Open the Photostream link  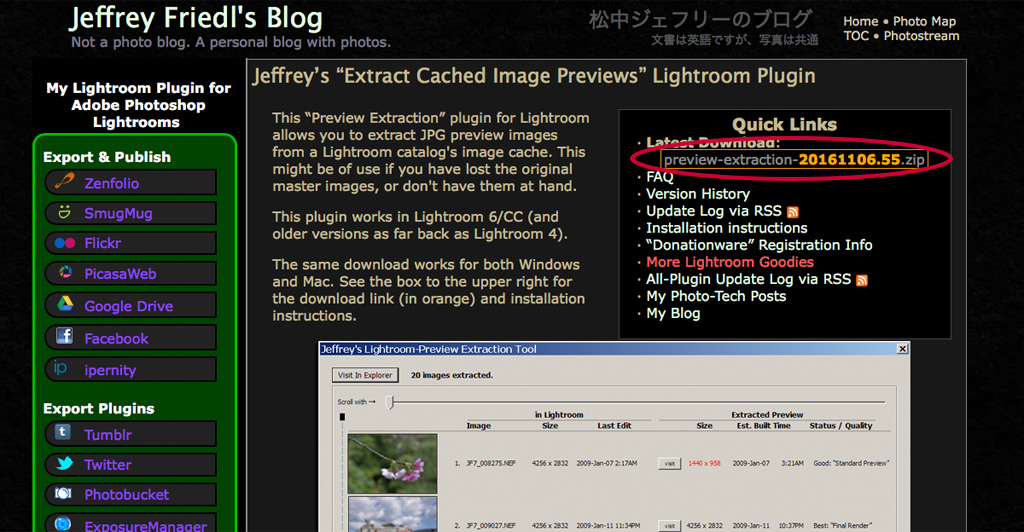coord(921,36)
